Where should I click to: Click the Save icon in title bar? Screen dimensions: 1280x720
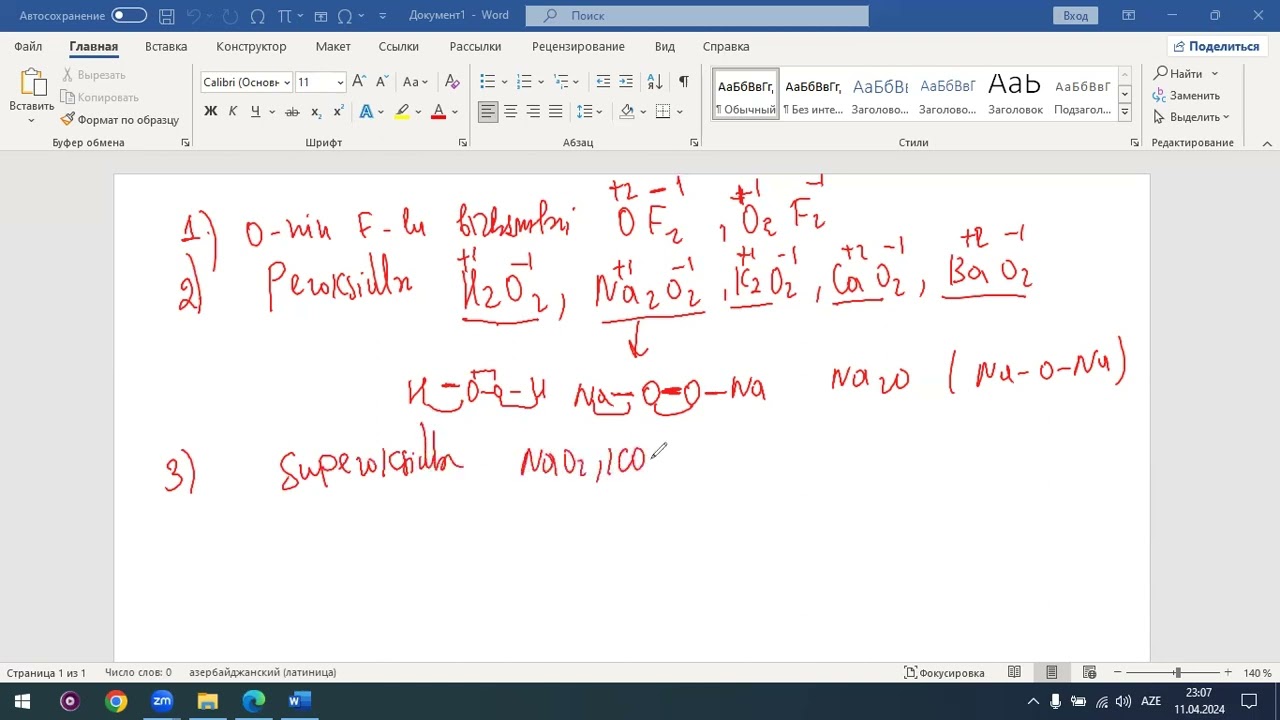point(167,16)
